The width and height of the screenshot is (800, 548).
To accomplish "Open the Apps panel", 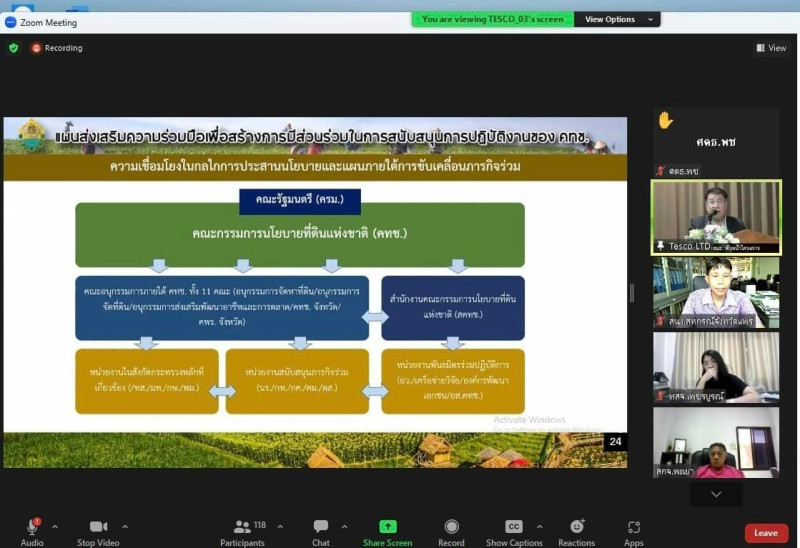I will [633, 530].
